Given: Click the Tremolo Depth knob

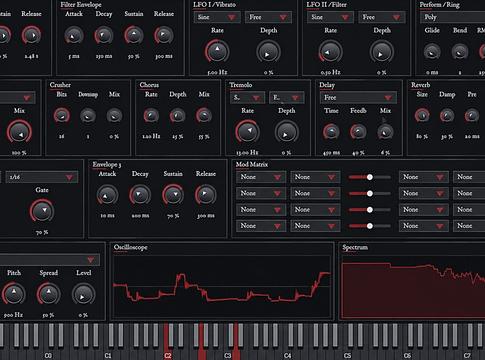Looking at the screenshot, I should click(x=286, y=133).
